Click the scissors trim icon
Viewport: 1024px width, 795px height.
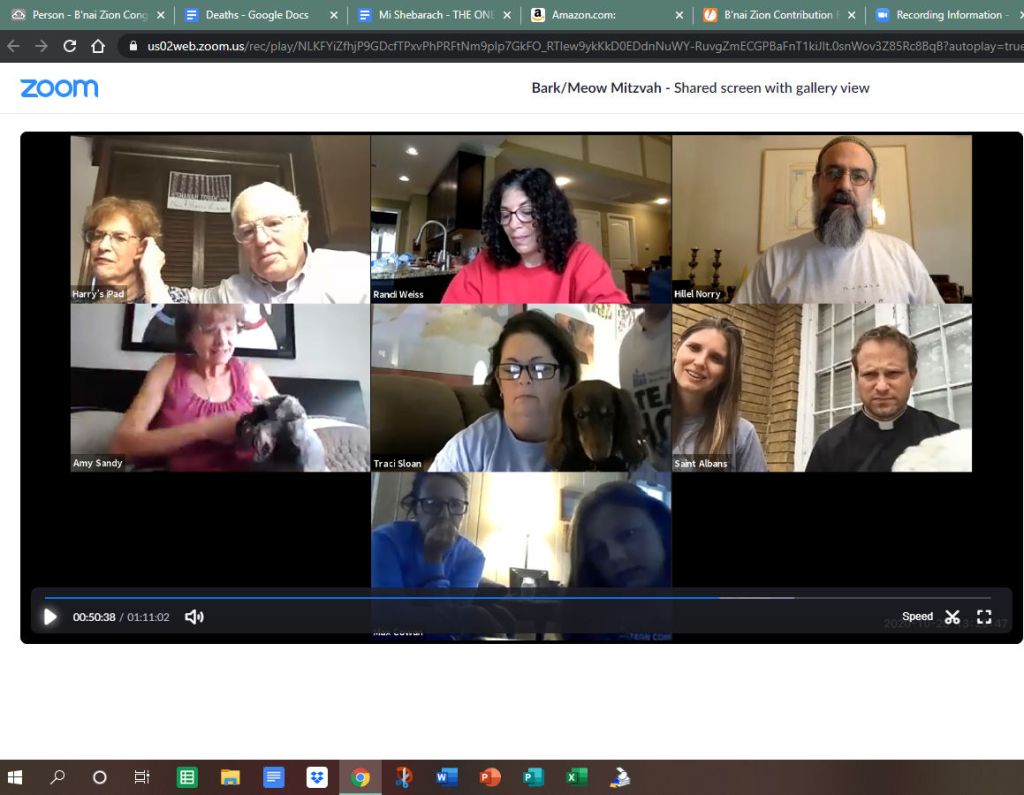pyautogui.click(x=952, y=617)
